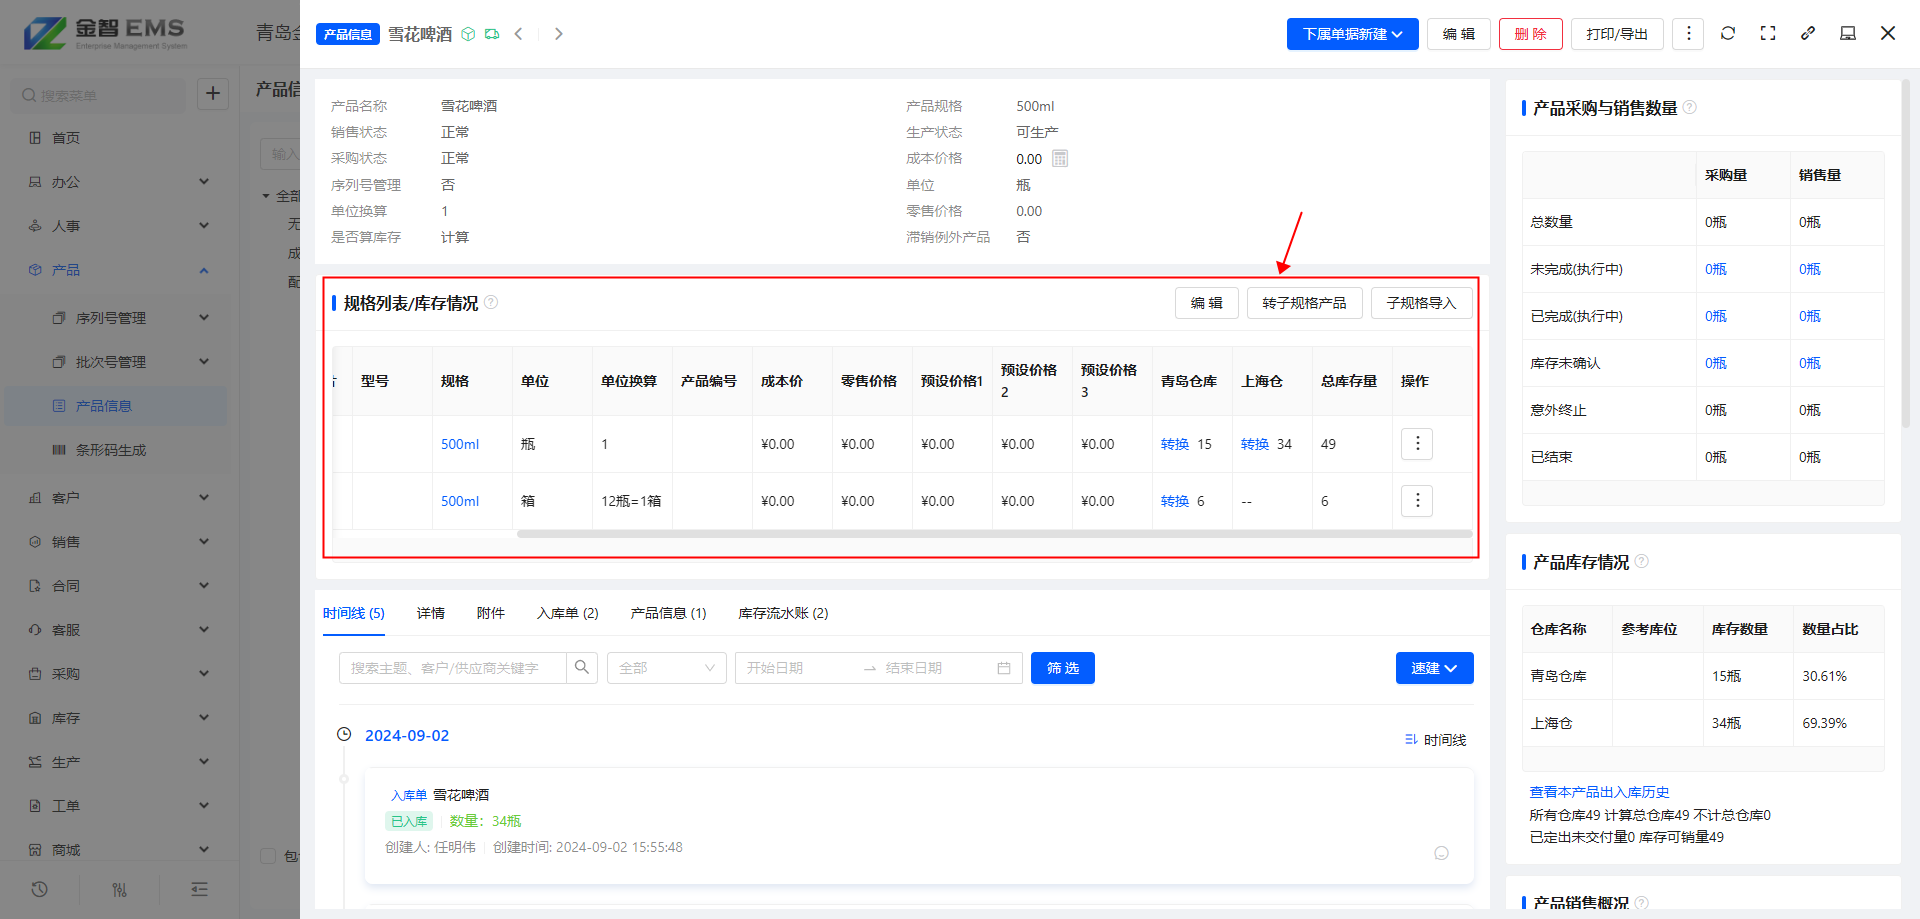Click the copy link icon
Image resolution: width=1920 pixels, height=919 pixels.
tap(1808, 33)
